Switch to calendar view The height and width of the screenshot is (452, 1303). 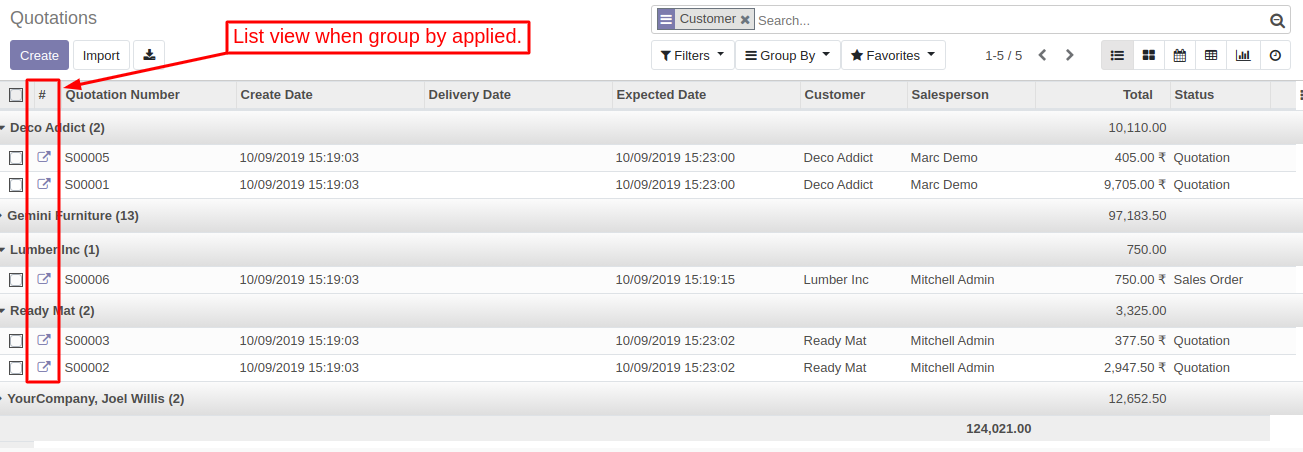coord(1180,56)
